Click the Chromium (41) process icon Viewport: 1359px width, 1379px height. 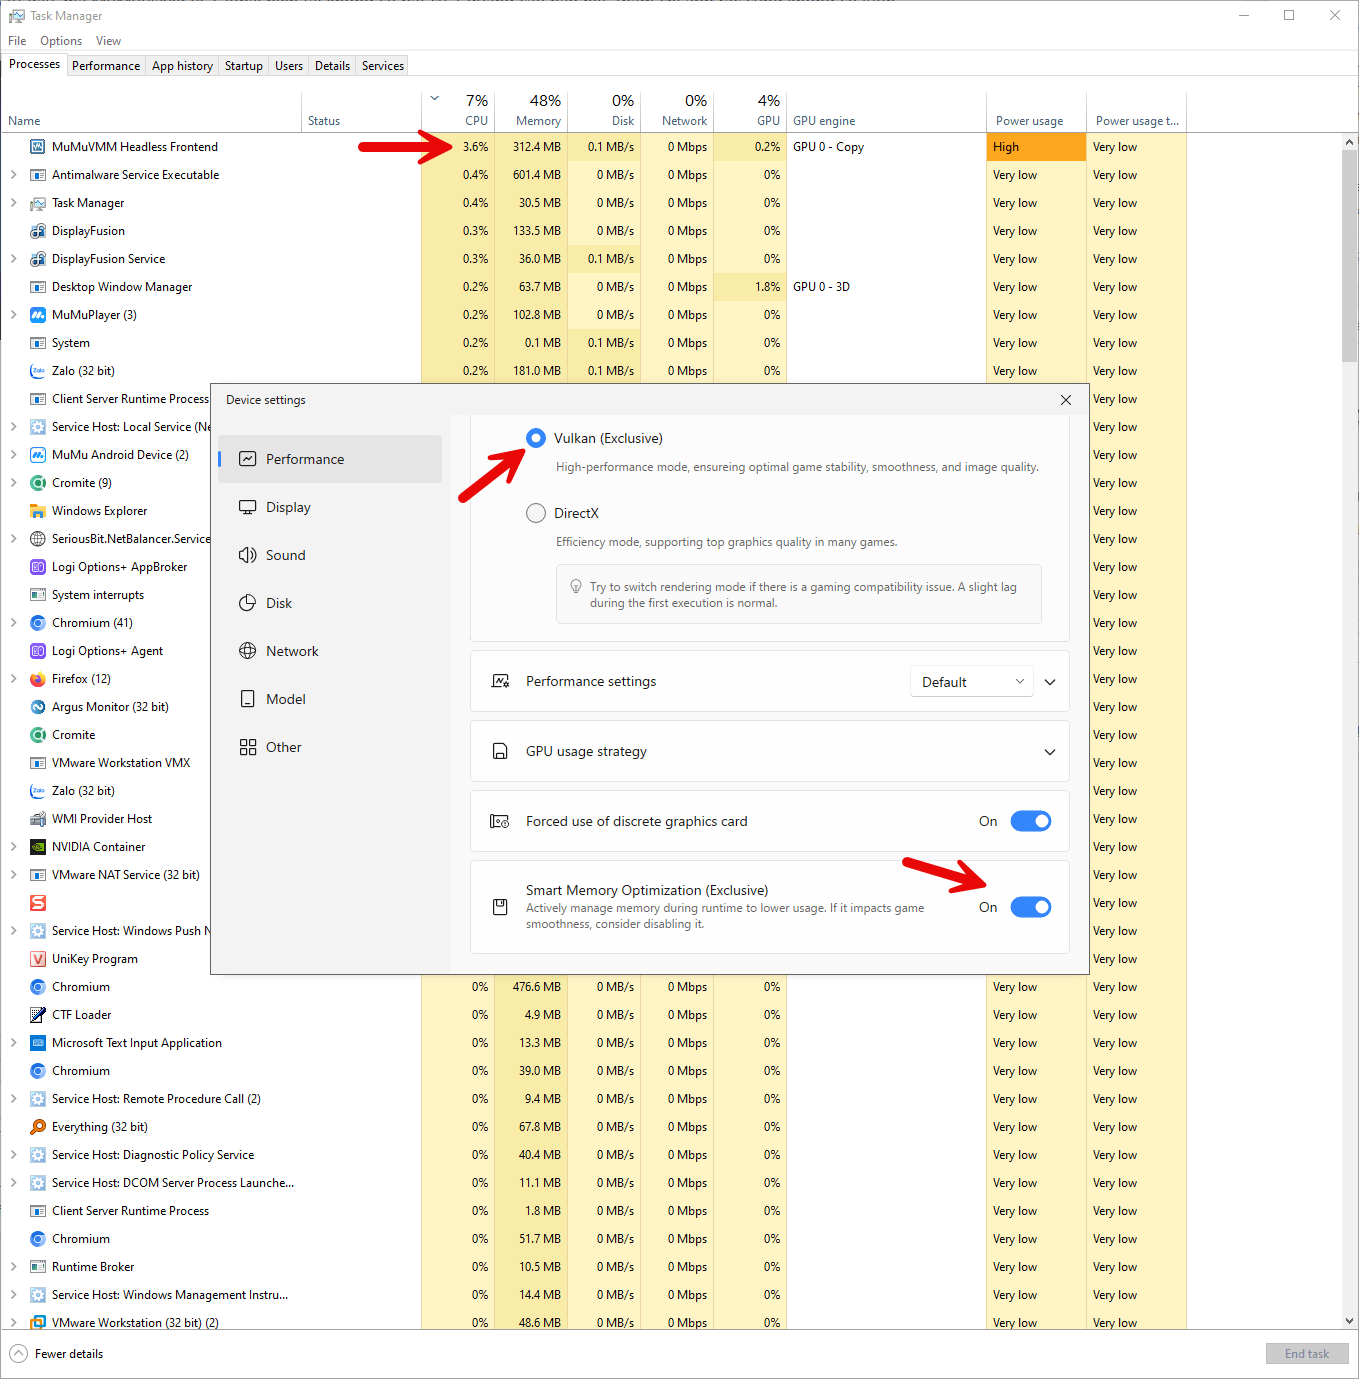click(x=38, y=623)
